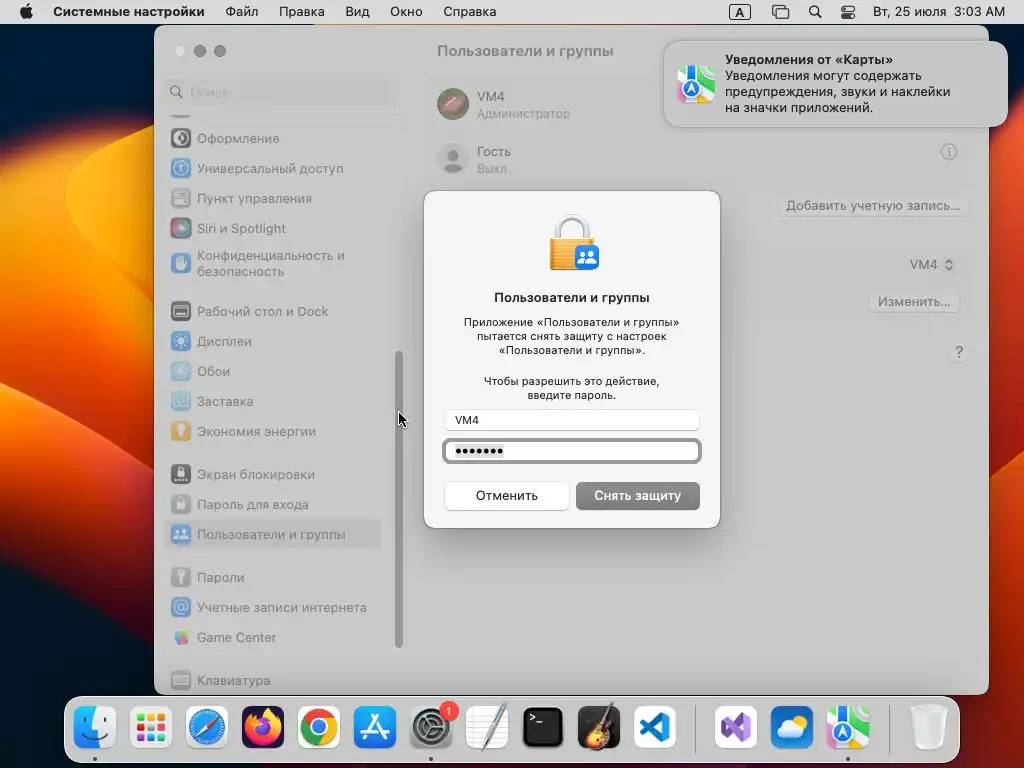1024x768 pixels.
Task: Open the Finder icon in the Dock
Action: (x=95, y=727)
